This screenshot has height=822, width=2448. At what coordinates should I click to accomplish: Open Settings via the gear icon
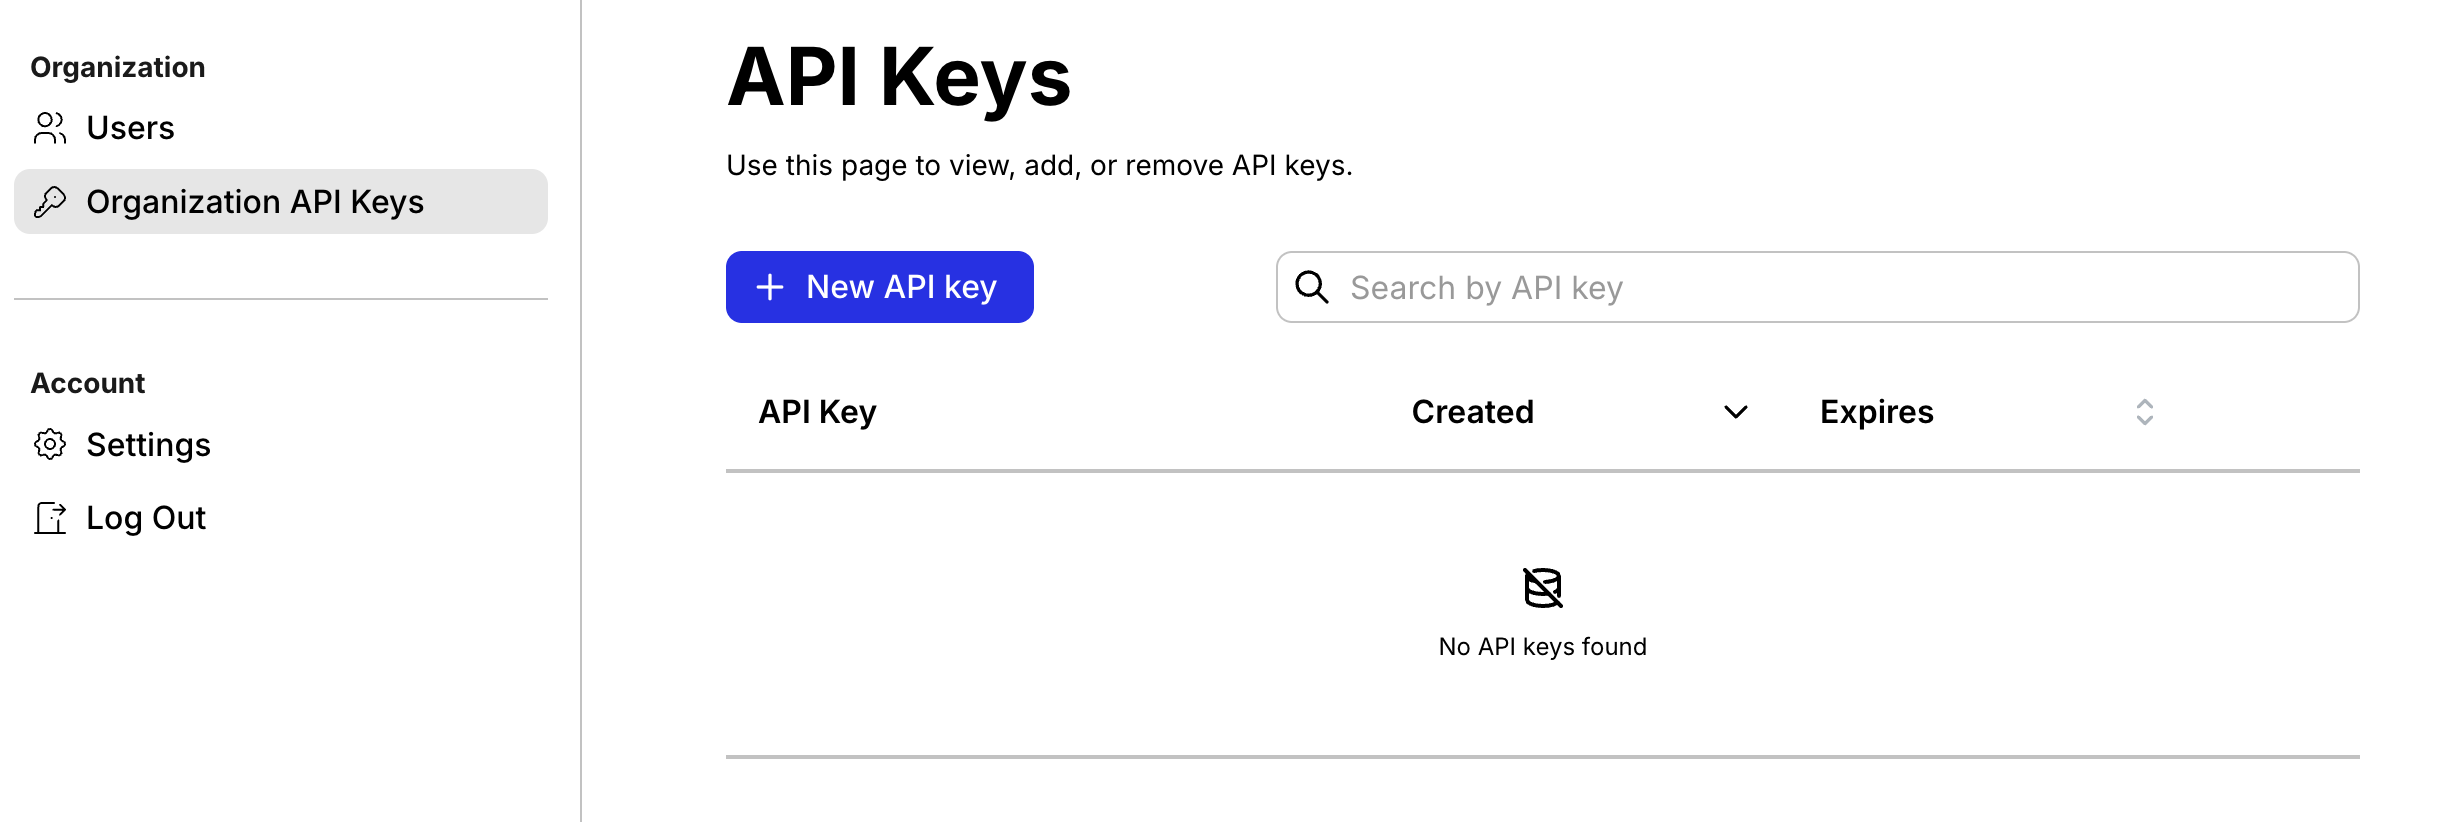(x=50, y=445)
